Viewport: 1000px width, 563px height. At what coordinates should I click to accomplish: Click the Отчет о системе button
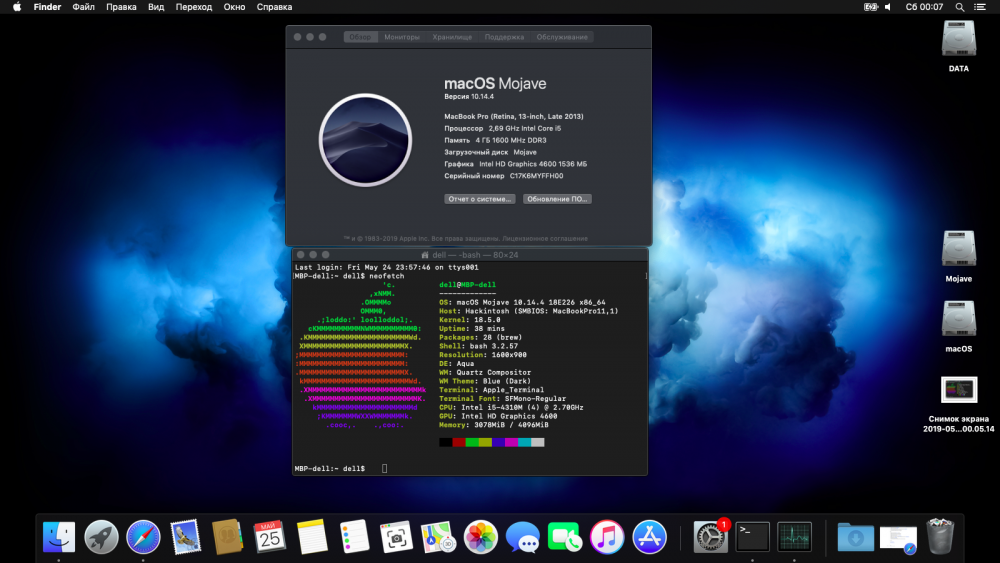click(479, 199)
